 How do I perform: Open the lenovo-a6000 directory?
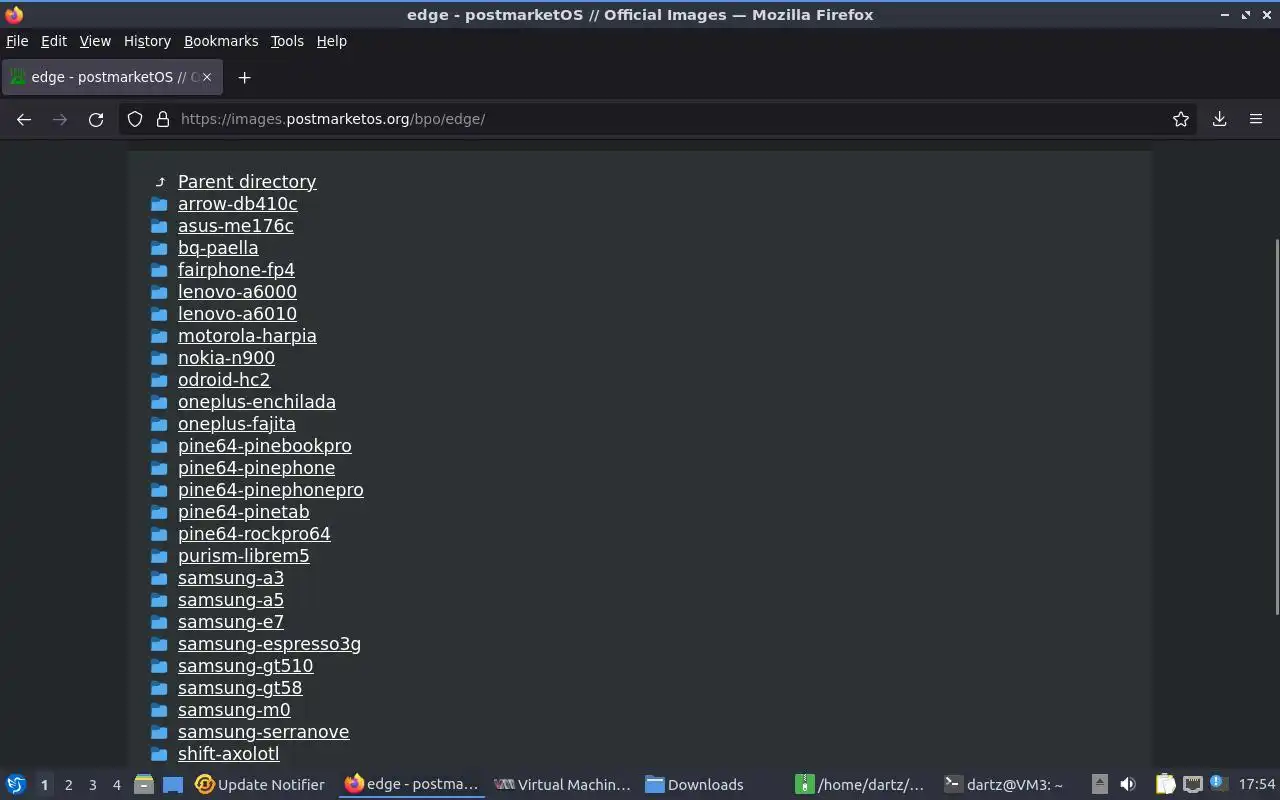pos(237,292)
